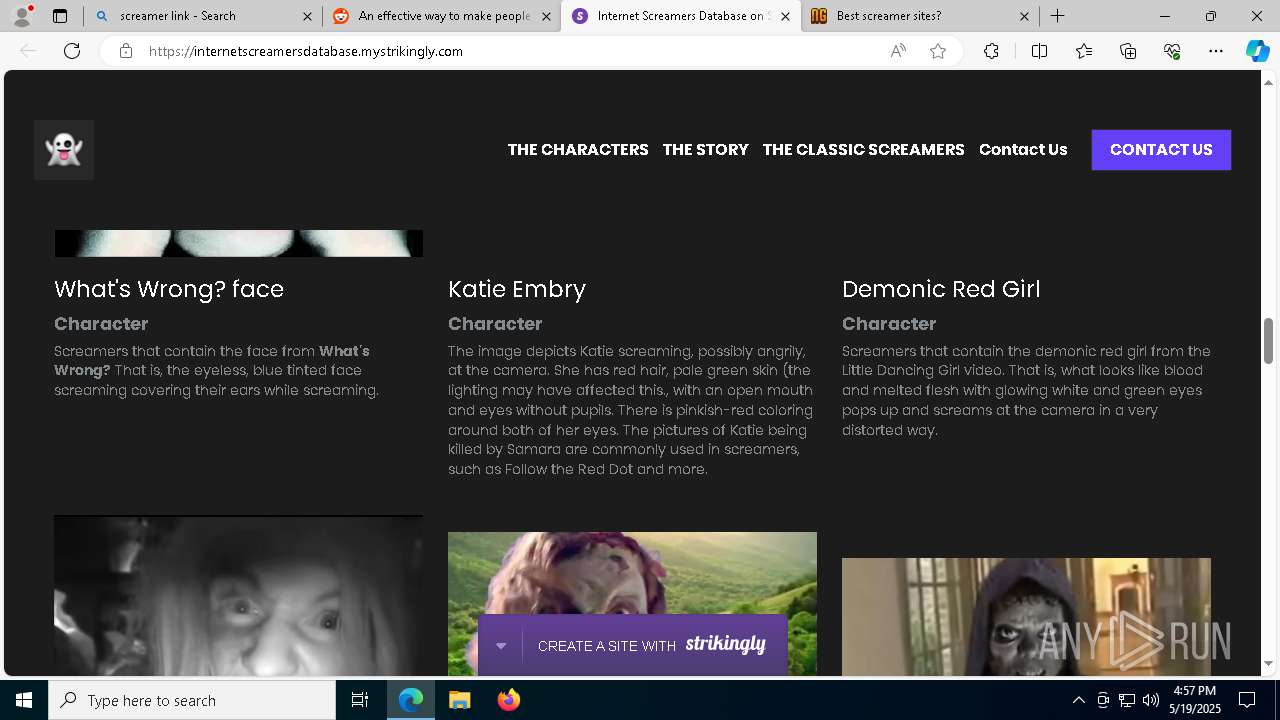
Task: Go to THE CLASSIC SCREAMERS menu item
Action: 863,150
